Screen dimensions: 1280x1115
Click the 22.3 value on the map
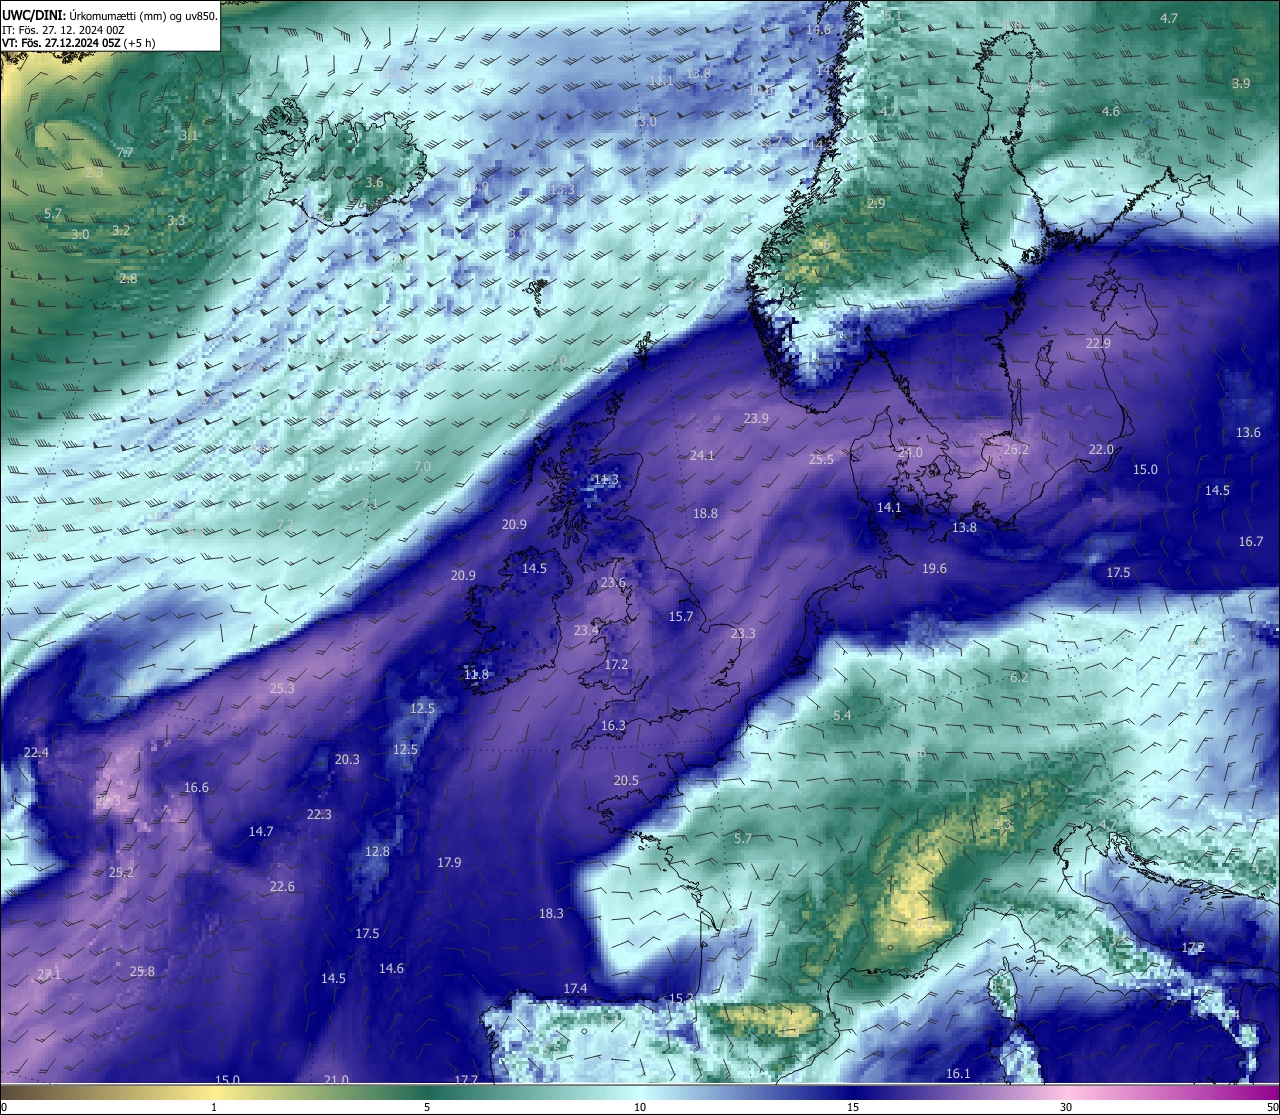click(319, 815)
